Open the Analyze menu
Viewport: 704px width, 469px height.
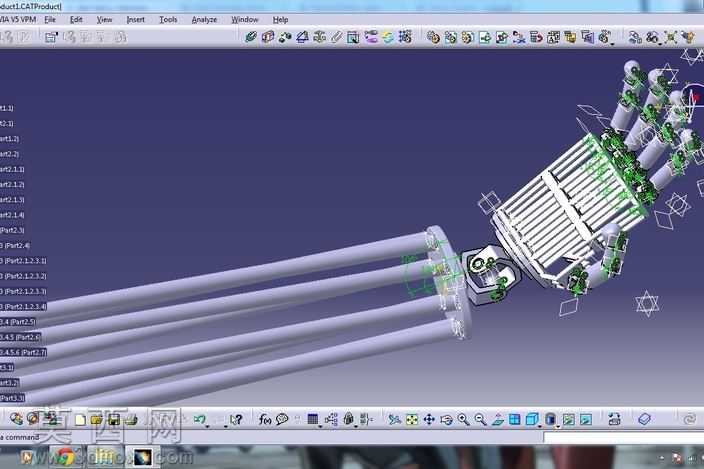click(204, 20)
